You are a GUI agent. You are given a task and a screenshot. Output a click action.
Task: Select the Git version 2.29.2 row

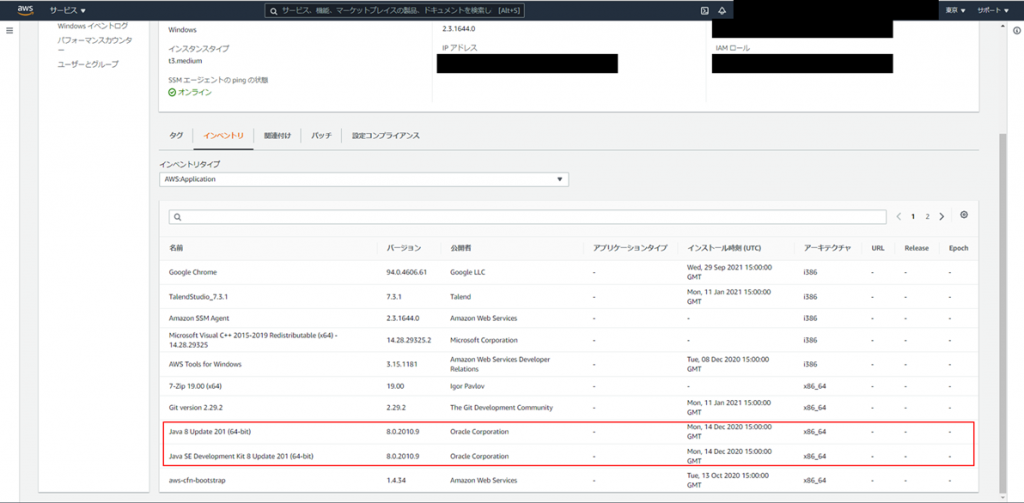coord(568,408)
